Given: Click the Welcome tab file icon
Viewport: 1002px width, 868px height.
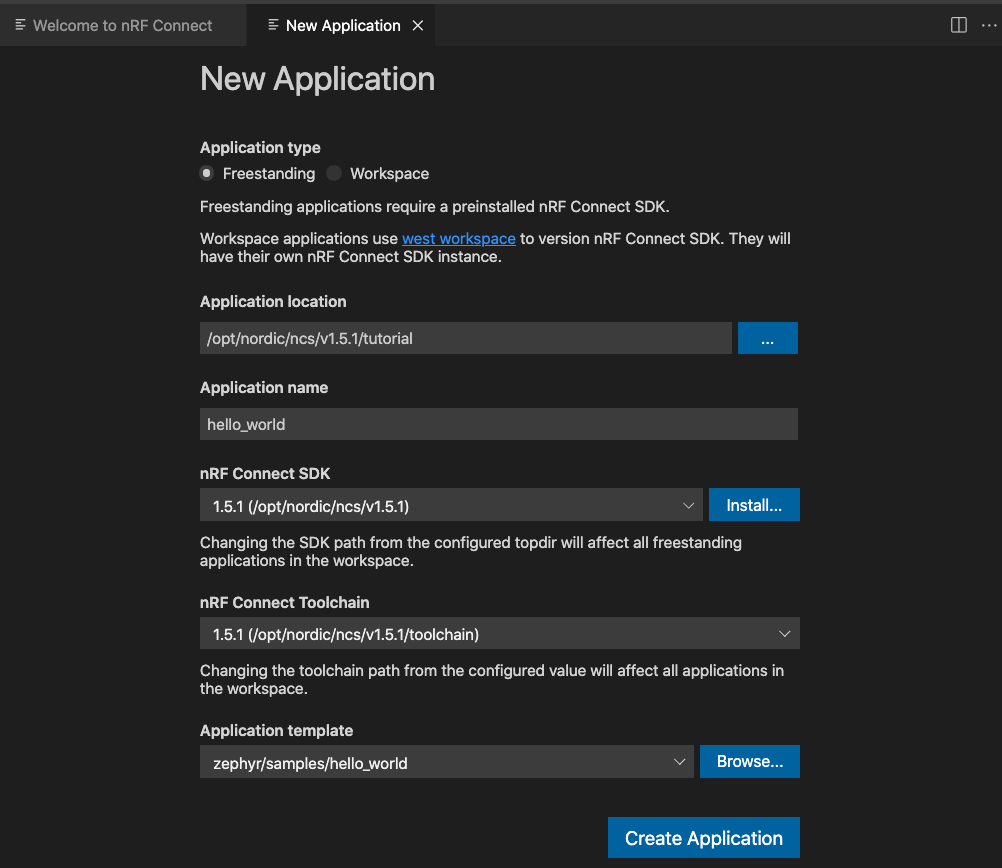Looking at the screenshot, I should tap(20, 25).
